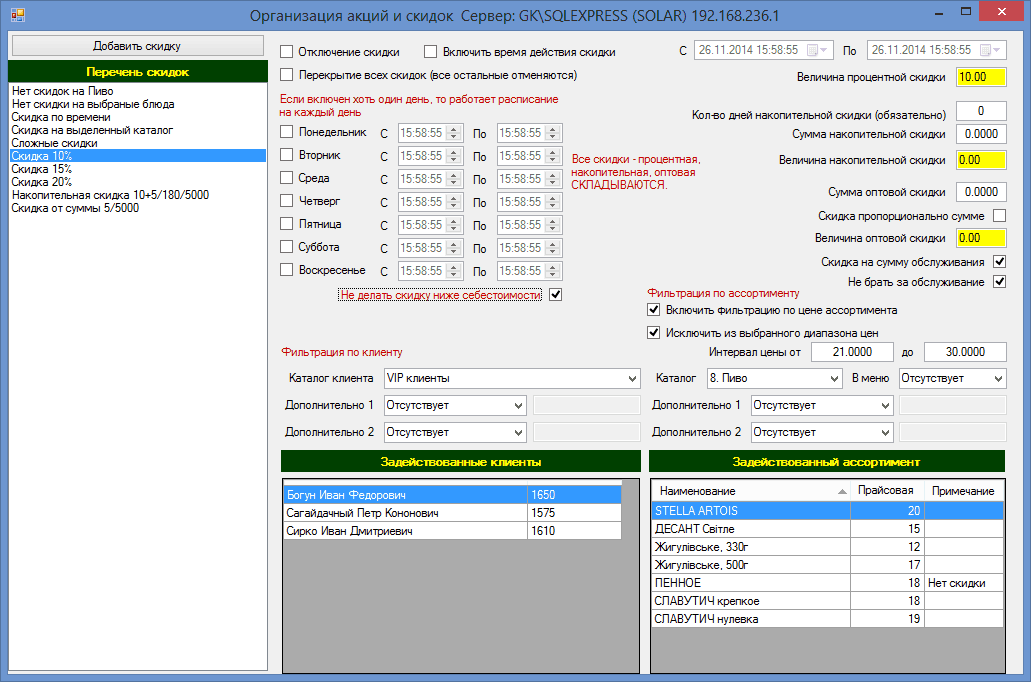Select 'СЛАВУТИЧ крепкое' assortment row
This screenshot has height=682, width=1031.
828,600
